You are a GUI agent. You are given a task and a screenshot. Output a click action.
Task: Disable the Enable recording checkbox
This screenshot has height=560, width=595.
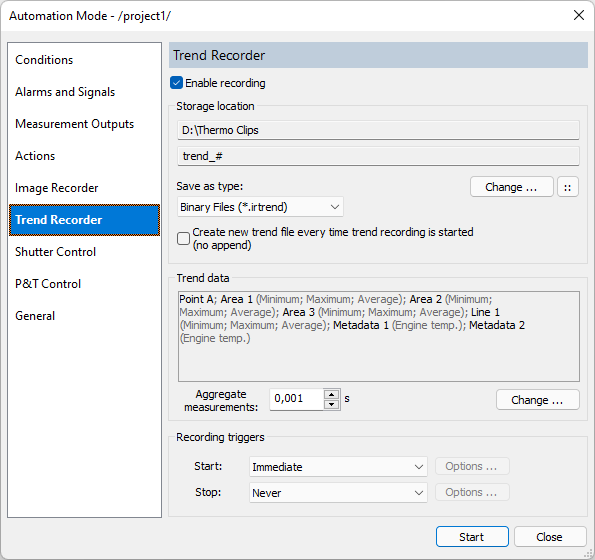coord(176,83)
